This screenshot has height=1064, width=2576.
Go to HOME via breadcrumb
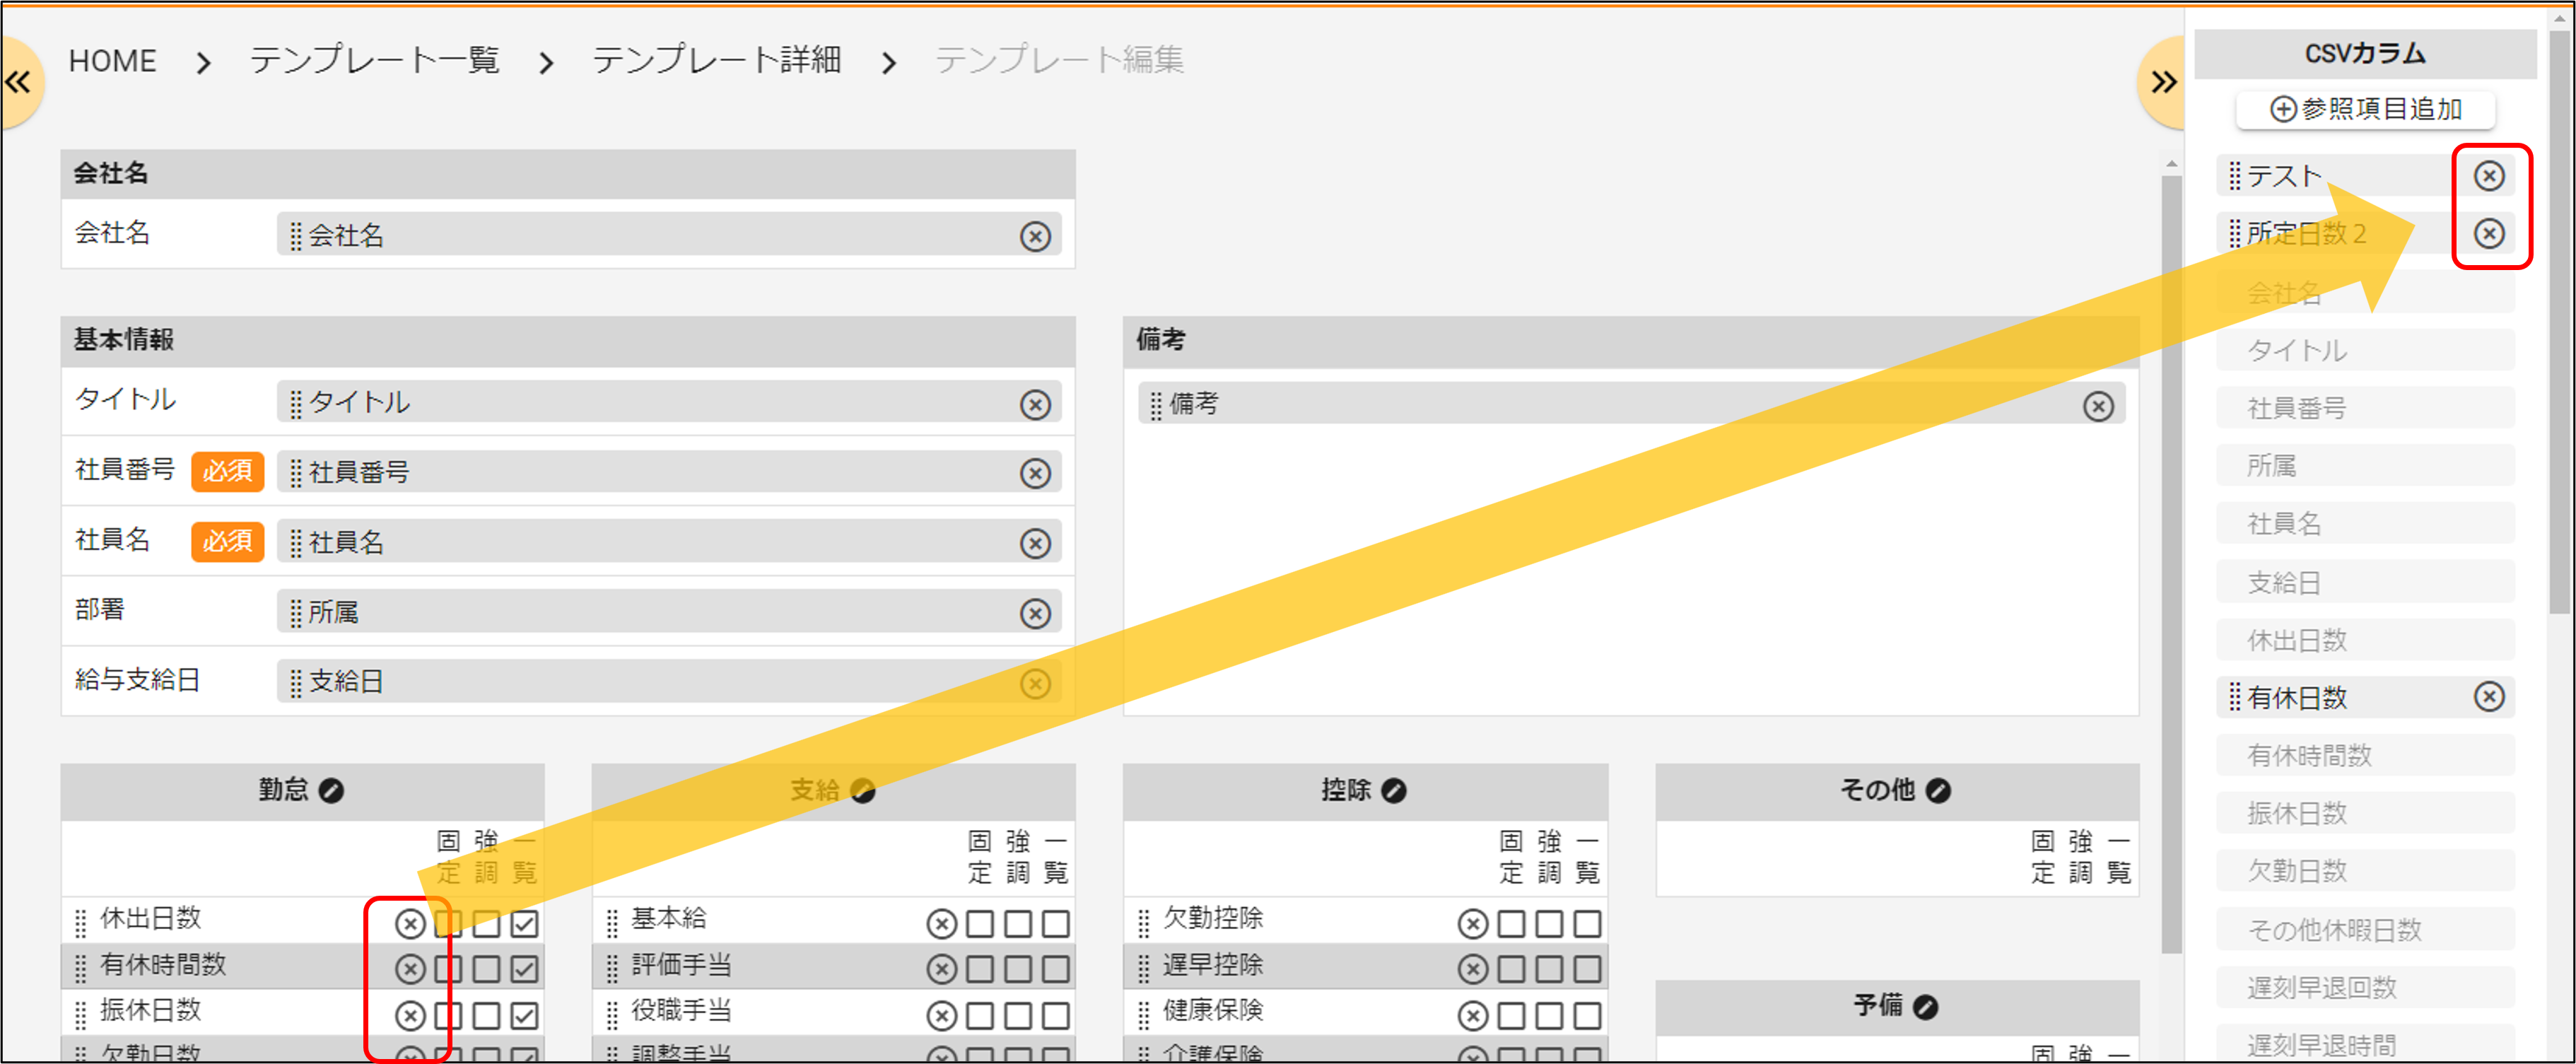point(112,60)
